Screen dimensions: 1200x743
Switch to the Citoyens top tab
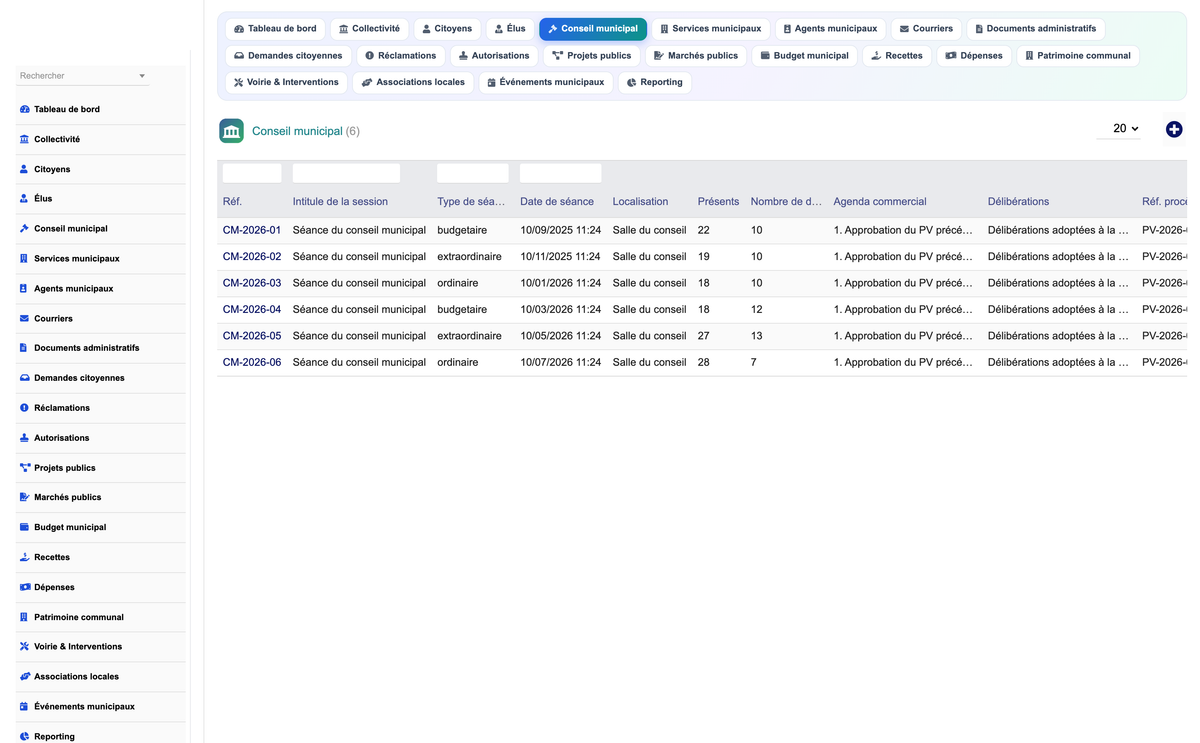pyautogui.click(x=447, y=29)
